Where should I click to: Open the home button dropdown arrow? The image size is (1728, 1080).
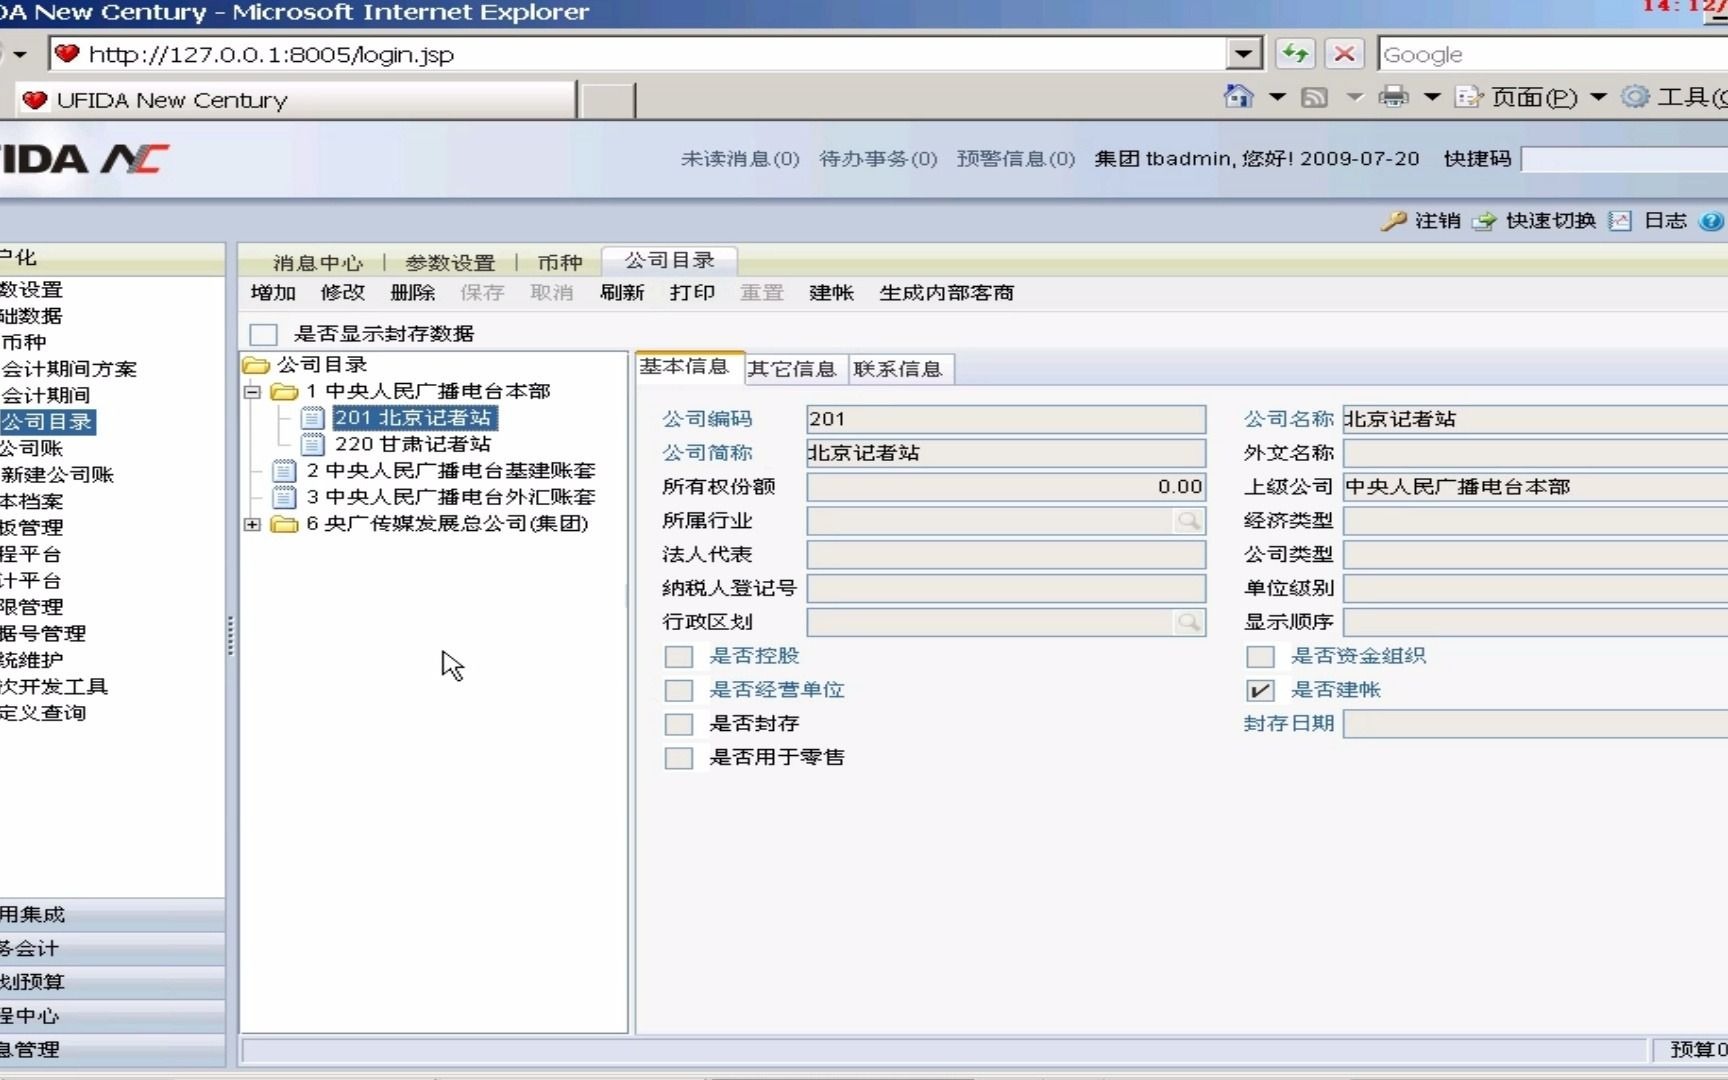click(1277, 97)
